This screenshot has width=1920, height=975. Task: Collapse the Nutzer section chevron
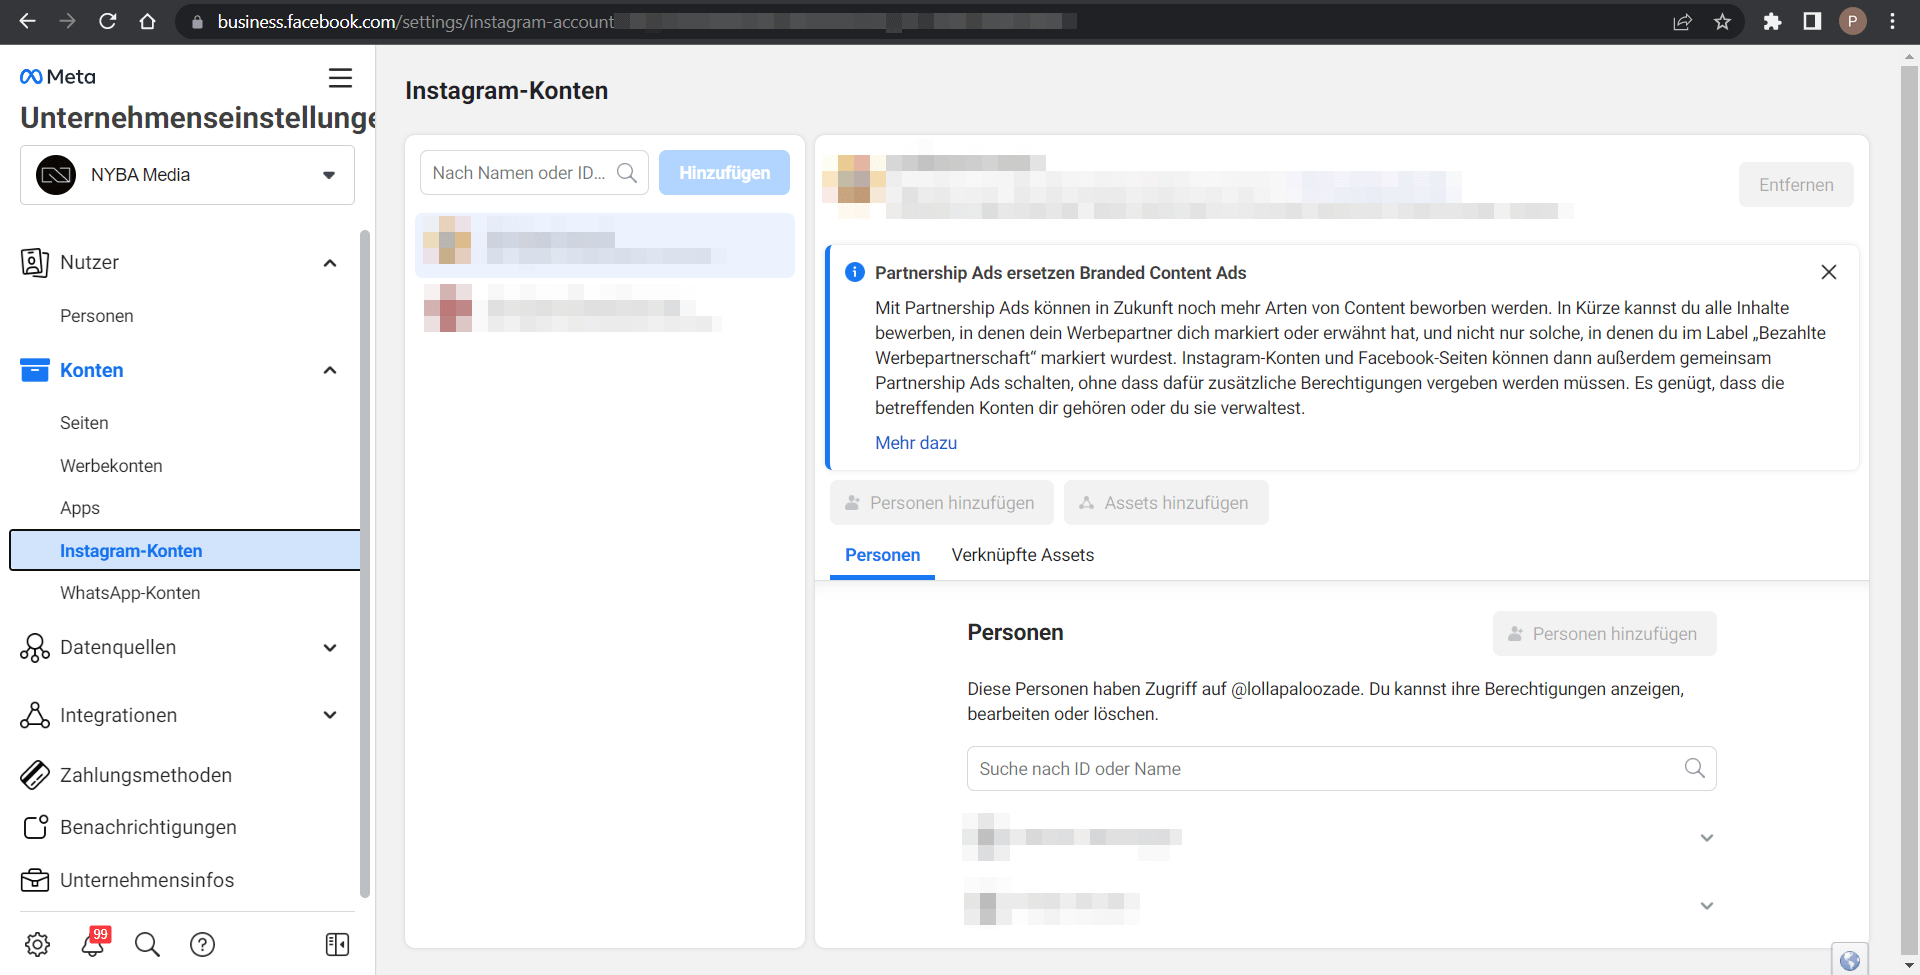330,263
